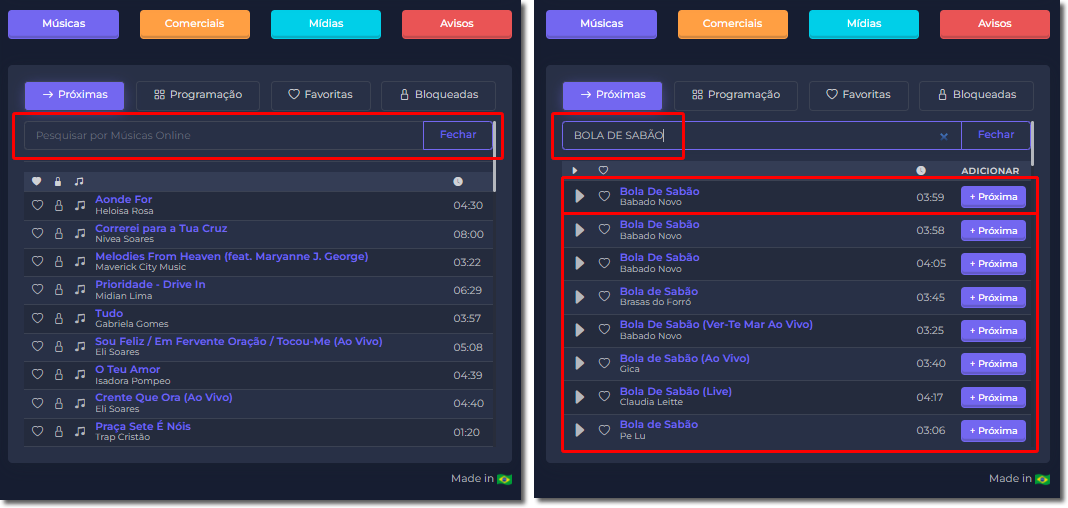Click the music note icon for Praça Sete É Nóis
The image size is (1068, 508).
coord(80,431)
